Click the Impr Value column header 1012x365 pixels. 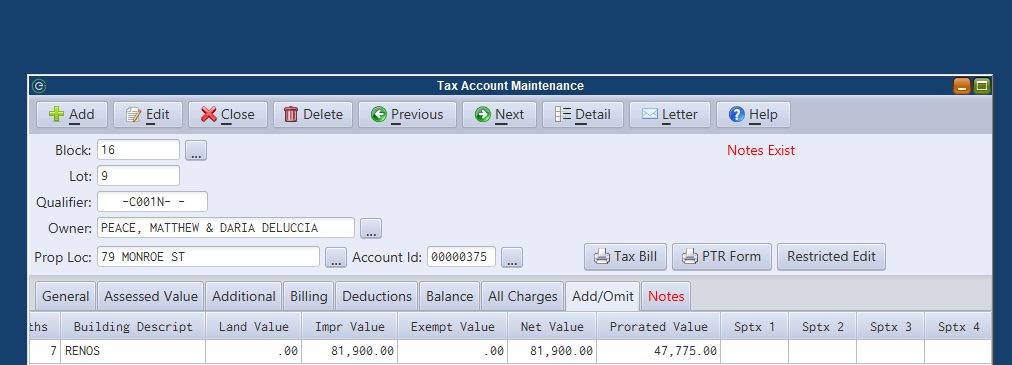point(350,327)
